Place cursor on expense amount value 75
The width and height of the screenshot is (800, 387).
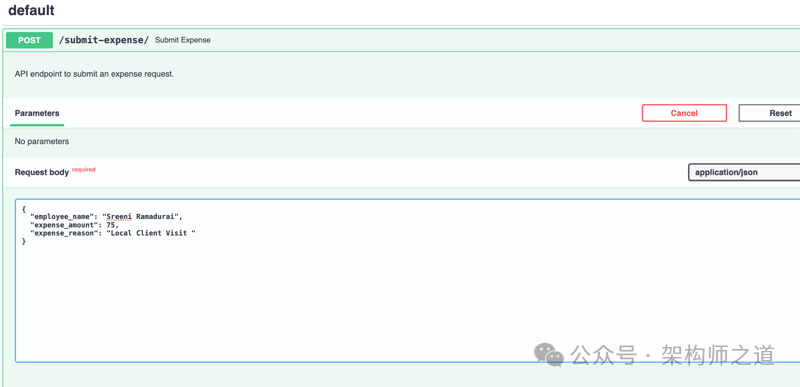pos(112,225)
